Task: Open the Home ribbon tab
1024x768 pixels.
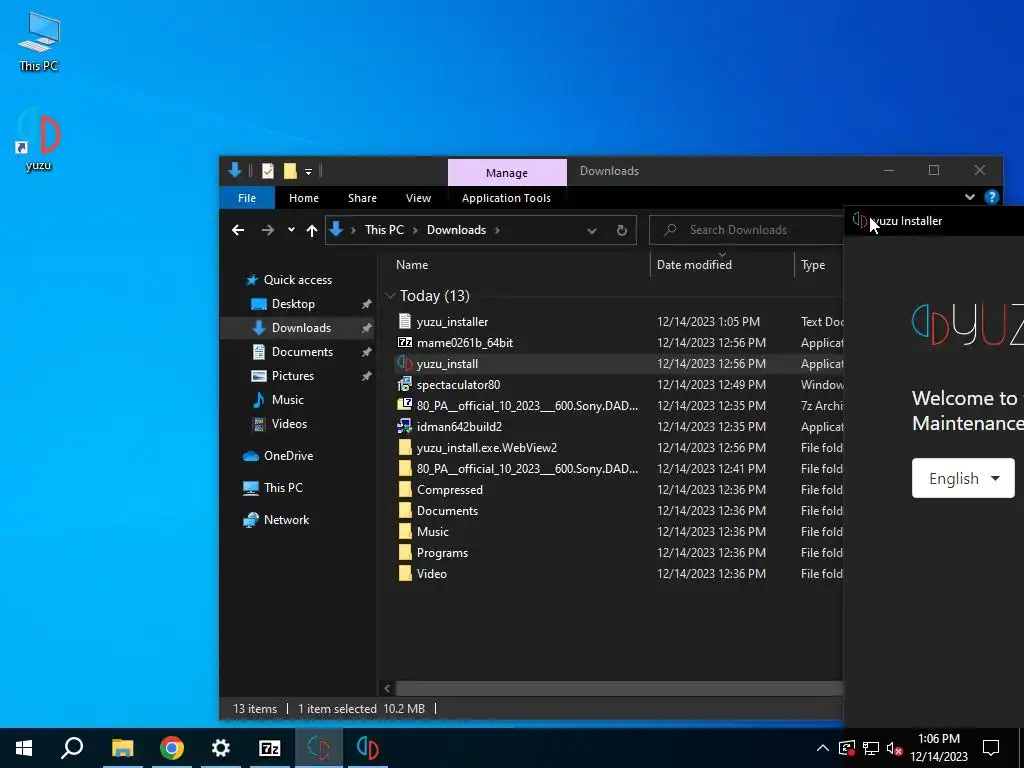Action: pos(304,198)
